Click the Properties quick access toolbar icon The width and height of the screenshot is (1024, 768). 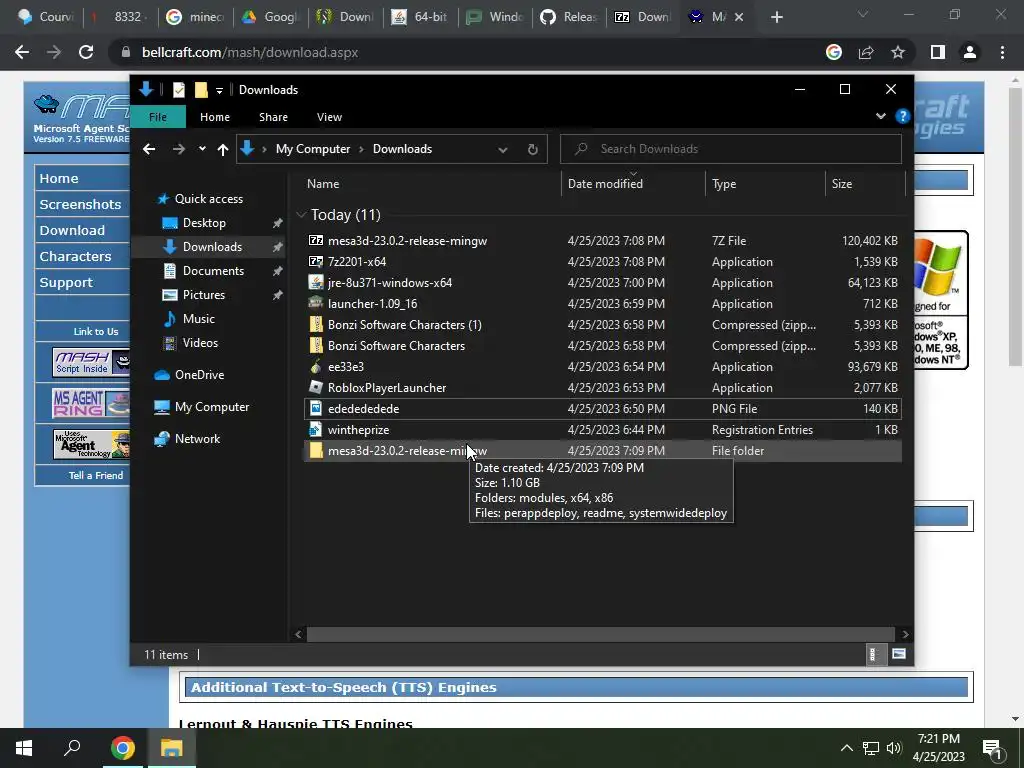[x=178, y=89]
